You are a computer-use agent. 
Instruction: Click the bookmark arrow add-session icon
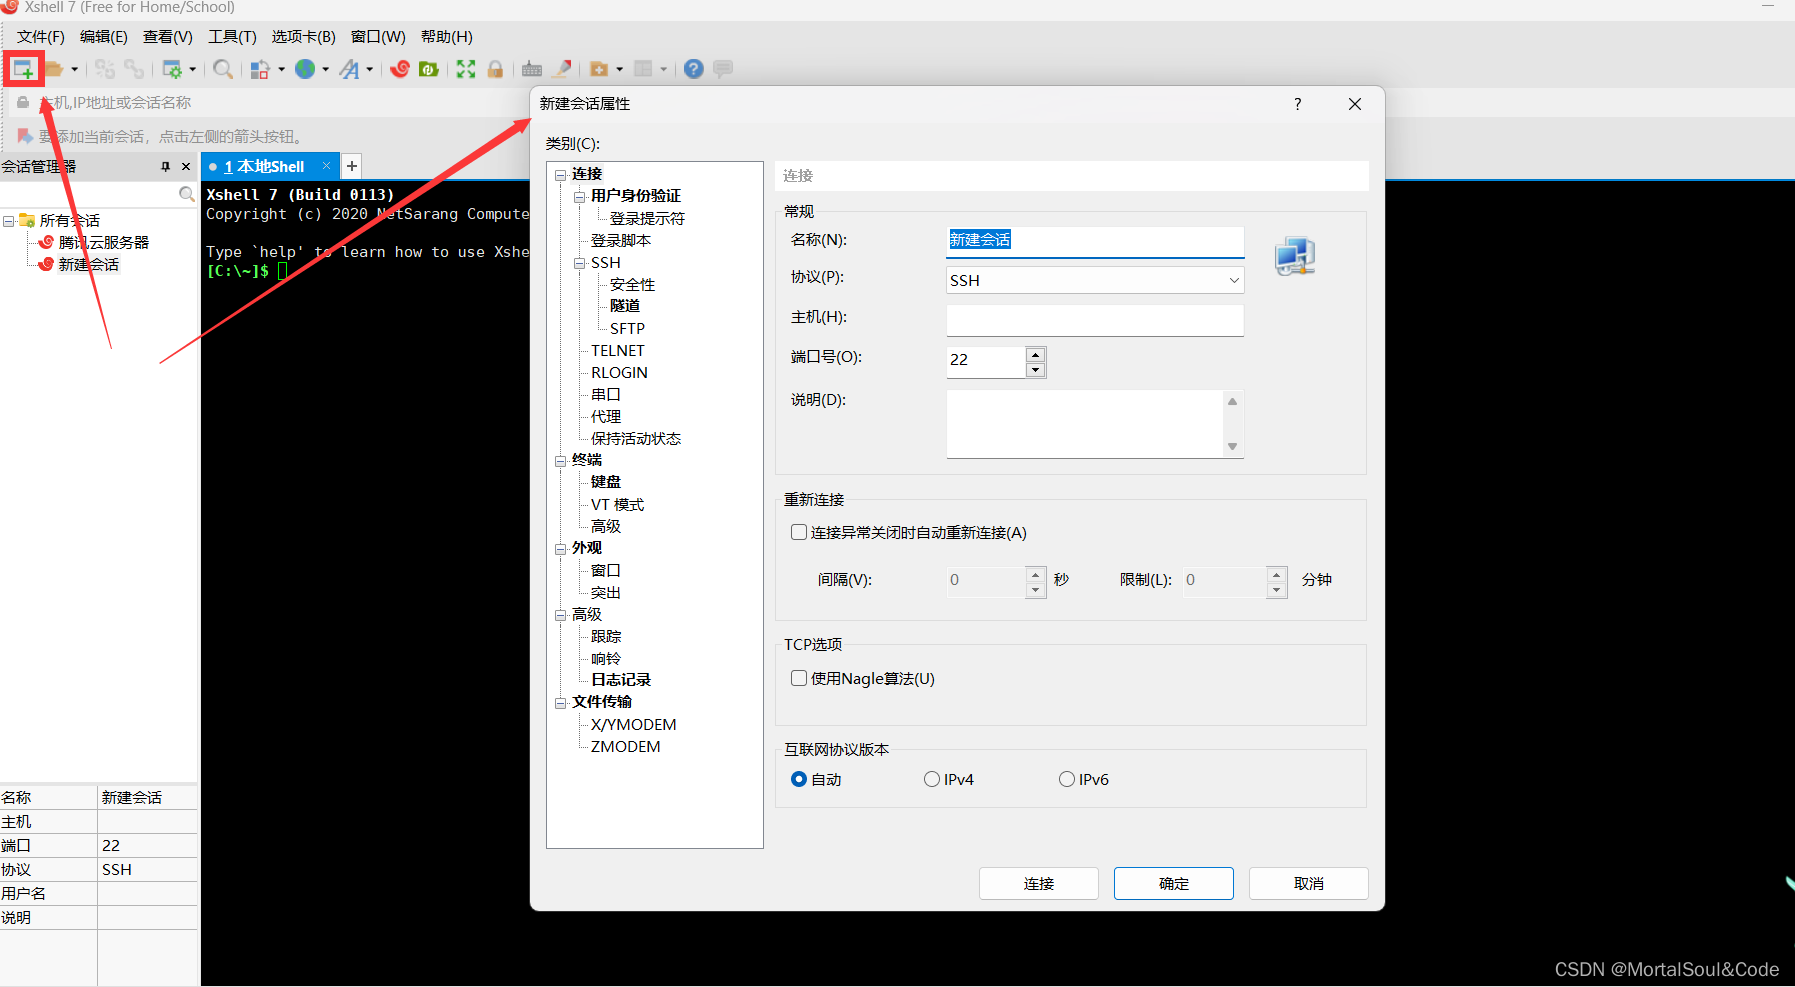point(25,135)
